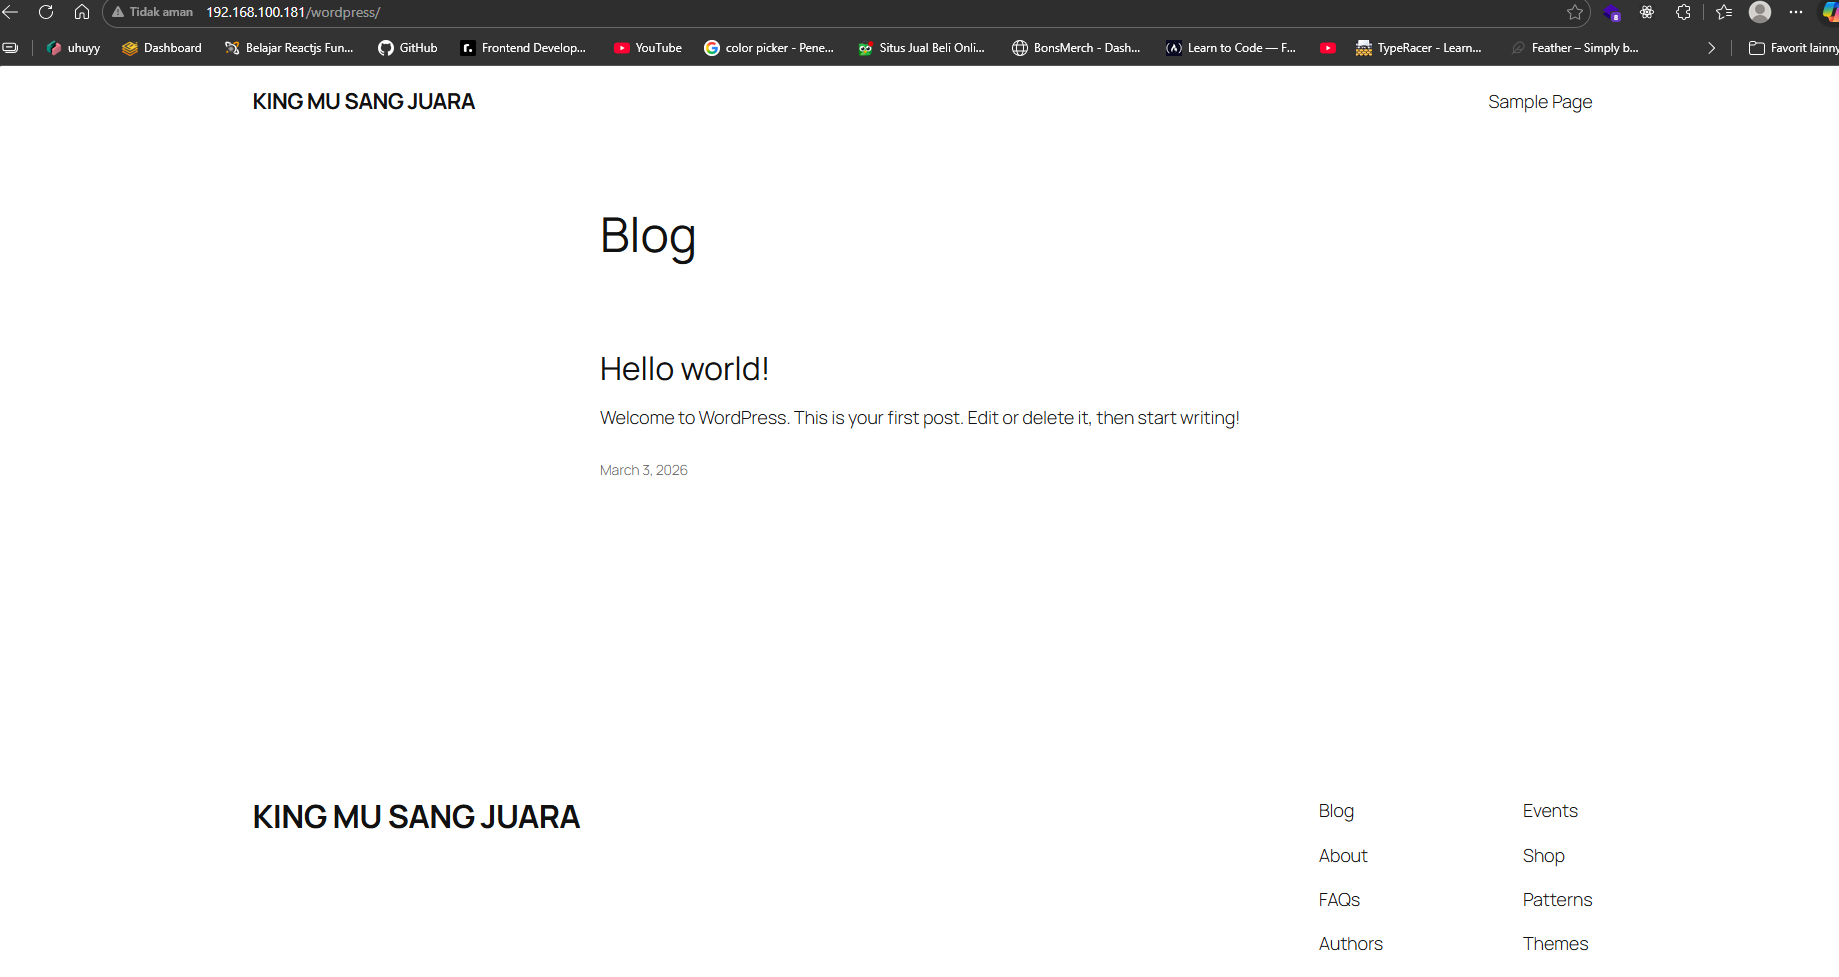Screen dimensions: 1839x977
Task: Open the 'Feather – Simply b...' bookmark
Action: point(1575,48)
